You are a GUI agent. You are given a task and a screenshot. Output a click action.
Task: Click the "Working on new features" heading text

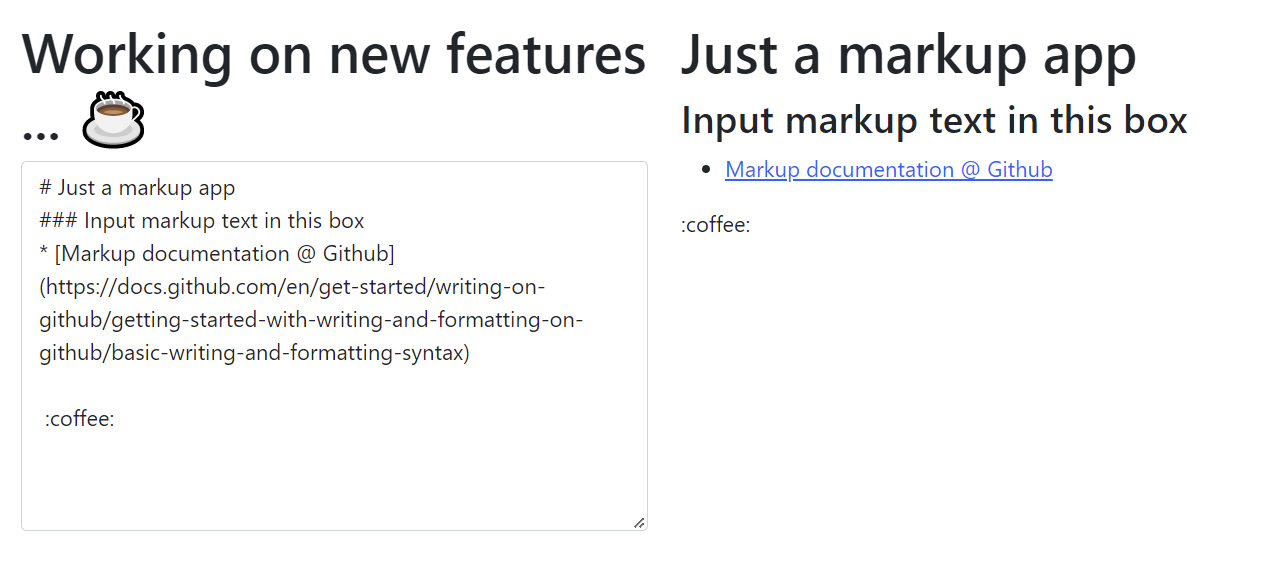tap(333, 54)
